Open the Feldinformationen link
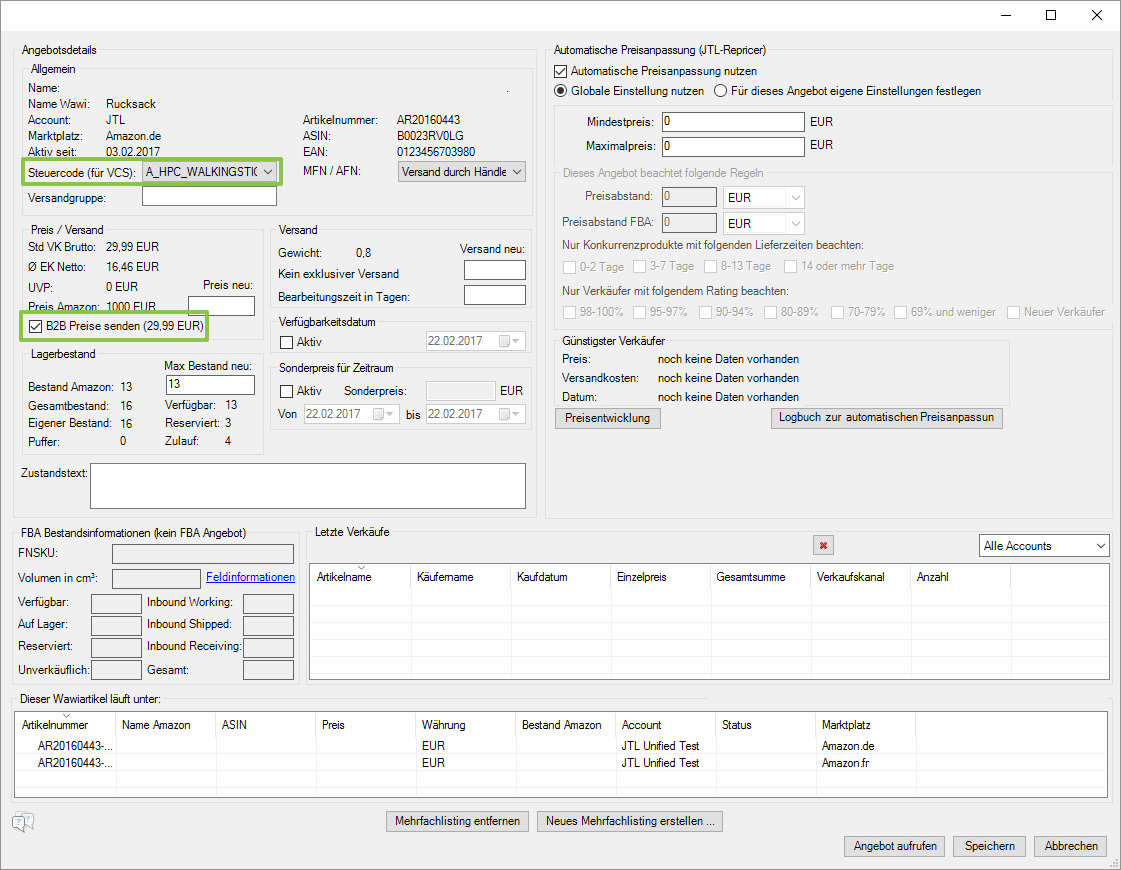The height and width of the screenshot is (870, 1121). click(x=250, y=577)
